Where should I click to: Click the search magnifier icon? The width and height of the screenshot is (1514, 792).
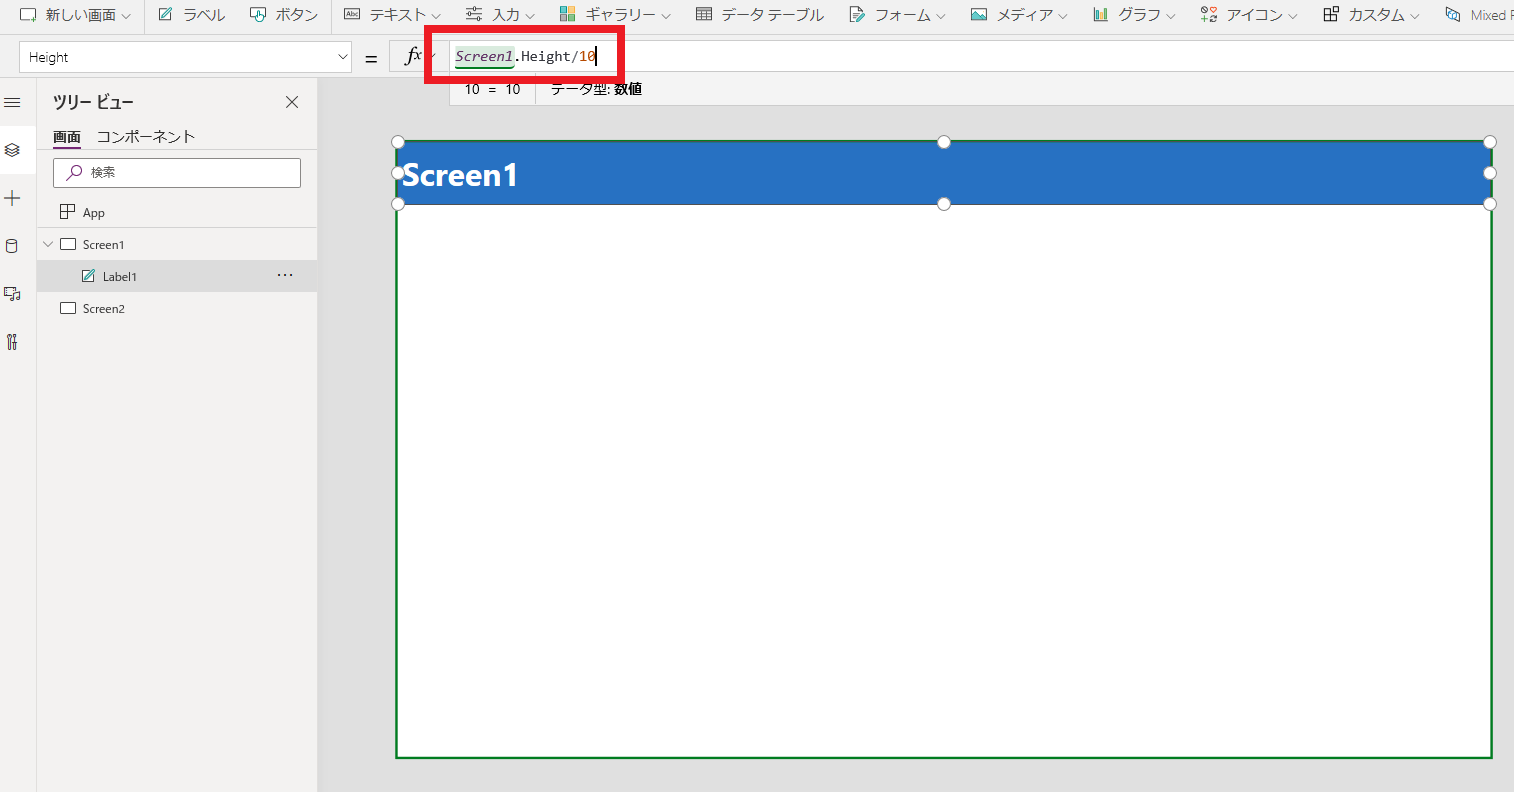[74, 172]
